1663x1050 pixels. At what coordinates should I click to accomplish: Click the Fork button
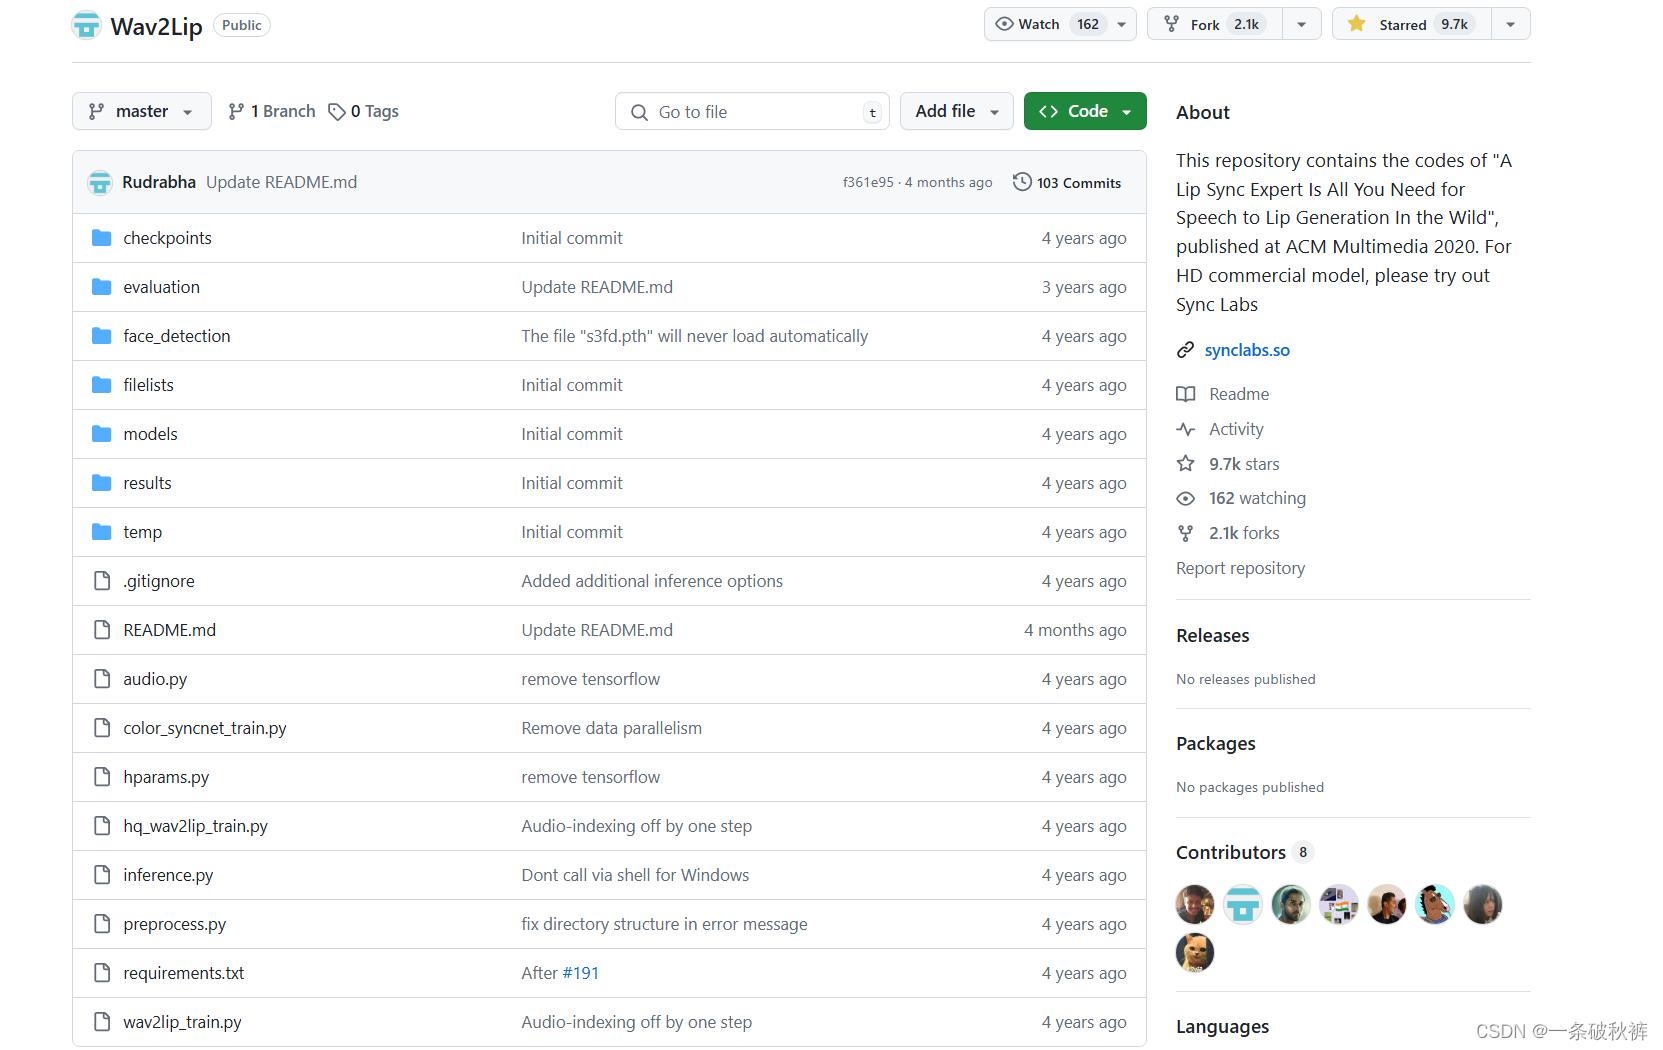1214,24
